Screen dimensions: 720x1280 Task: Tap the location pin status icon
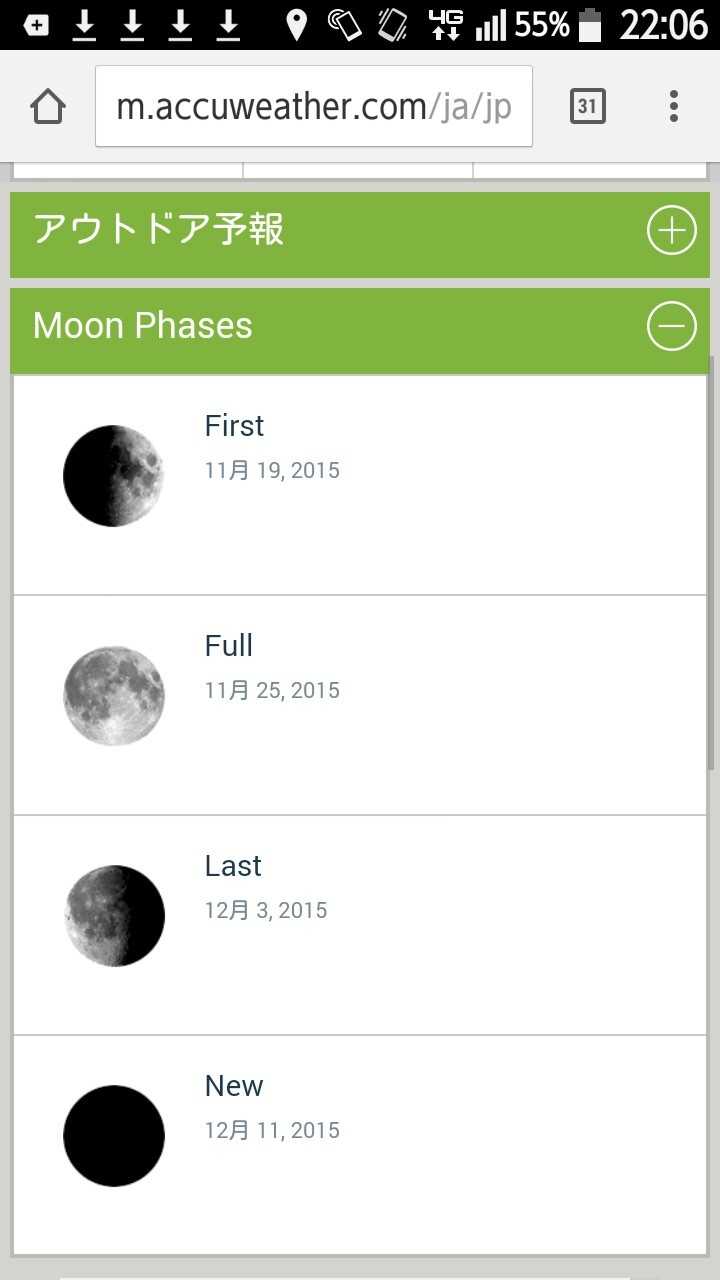coord(296,25)
